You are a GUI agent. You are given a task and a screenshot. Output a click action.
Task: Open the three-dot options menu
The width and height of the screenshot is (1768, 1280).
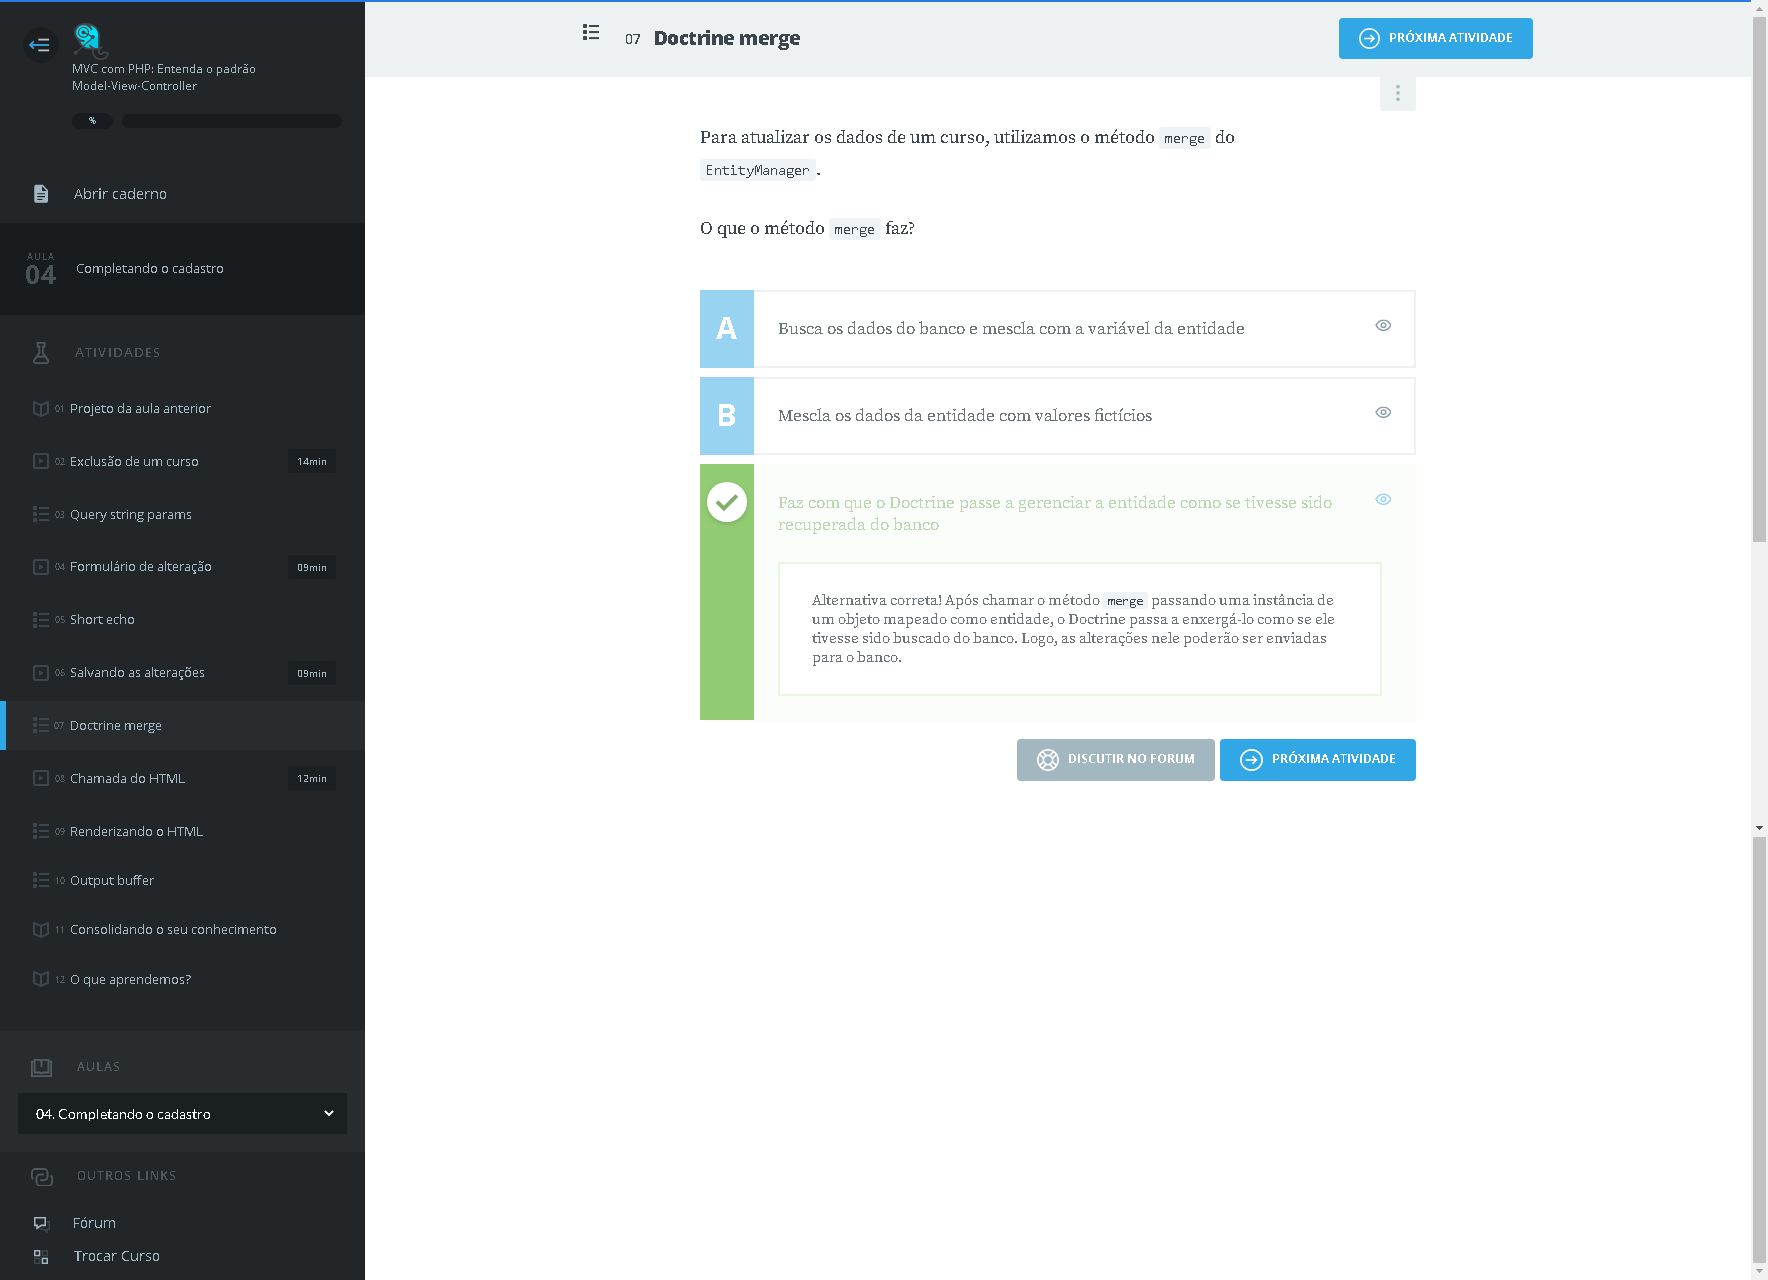click(x=1397, y=93)
